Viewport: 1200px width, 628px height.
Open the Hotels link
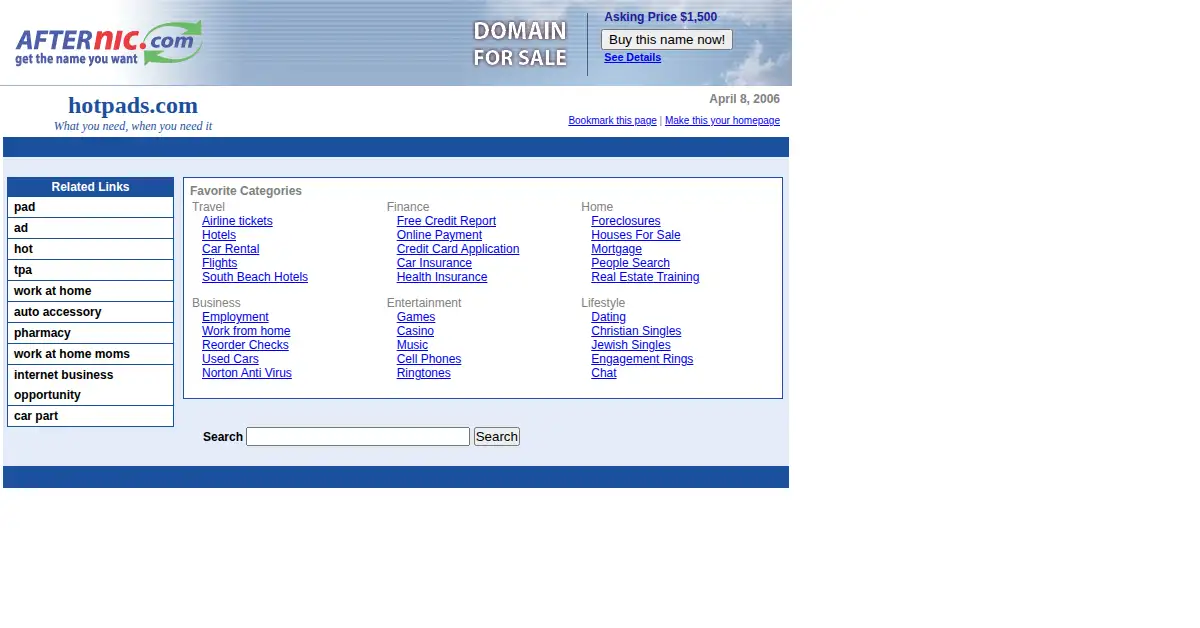[x=219, y=235]
